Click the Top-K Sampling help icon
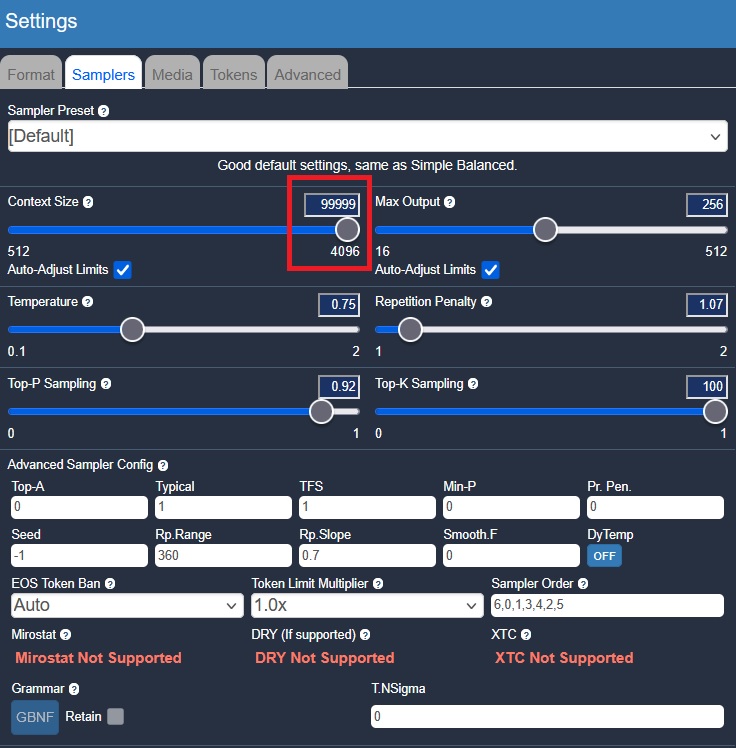Image resolution: width=736 pixels, height=748 pixels. 473,384
